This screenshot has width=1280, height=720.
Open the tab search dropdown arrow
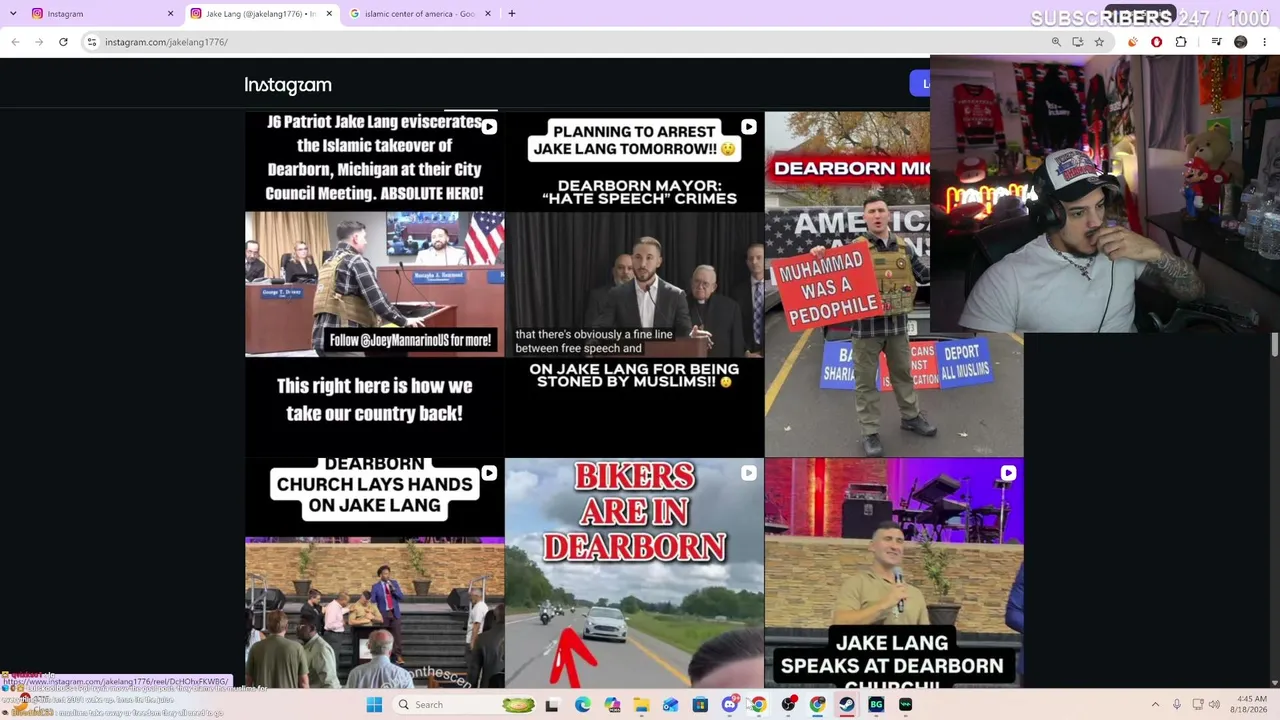pyautogui.click(x=13, y=14)
